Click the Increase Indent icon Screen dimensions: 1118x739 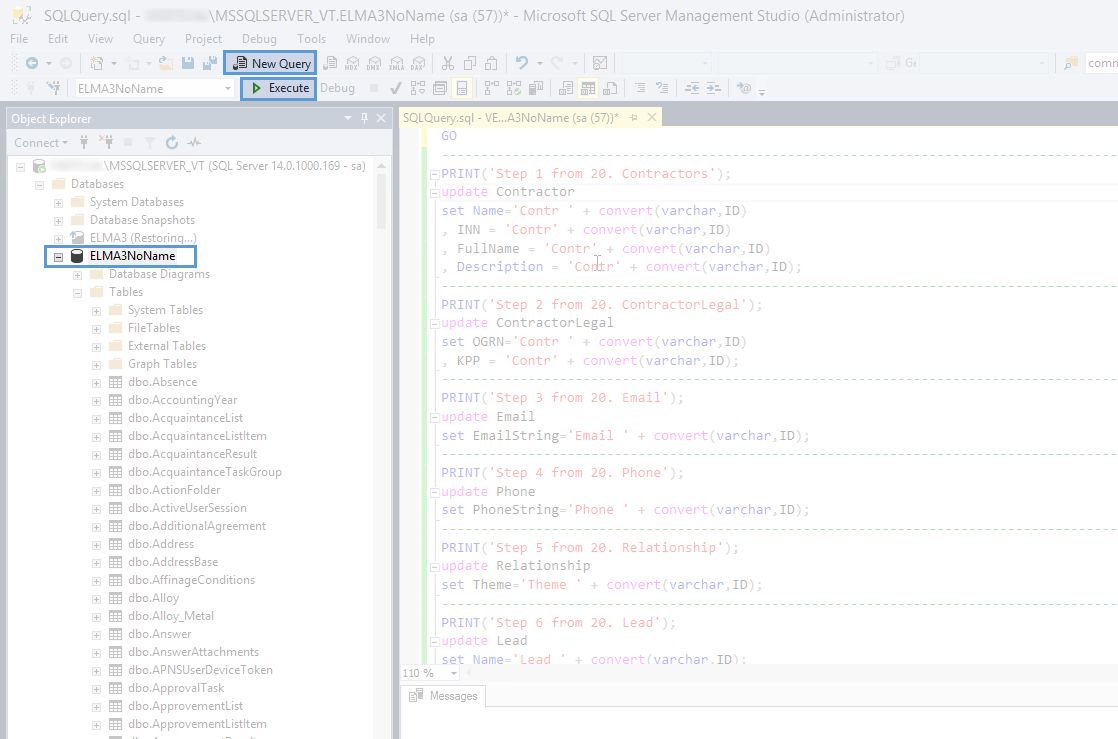pos(714,88)
